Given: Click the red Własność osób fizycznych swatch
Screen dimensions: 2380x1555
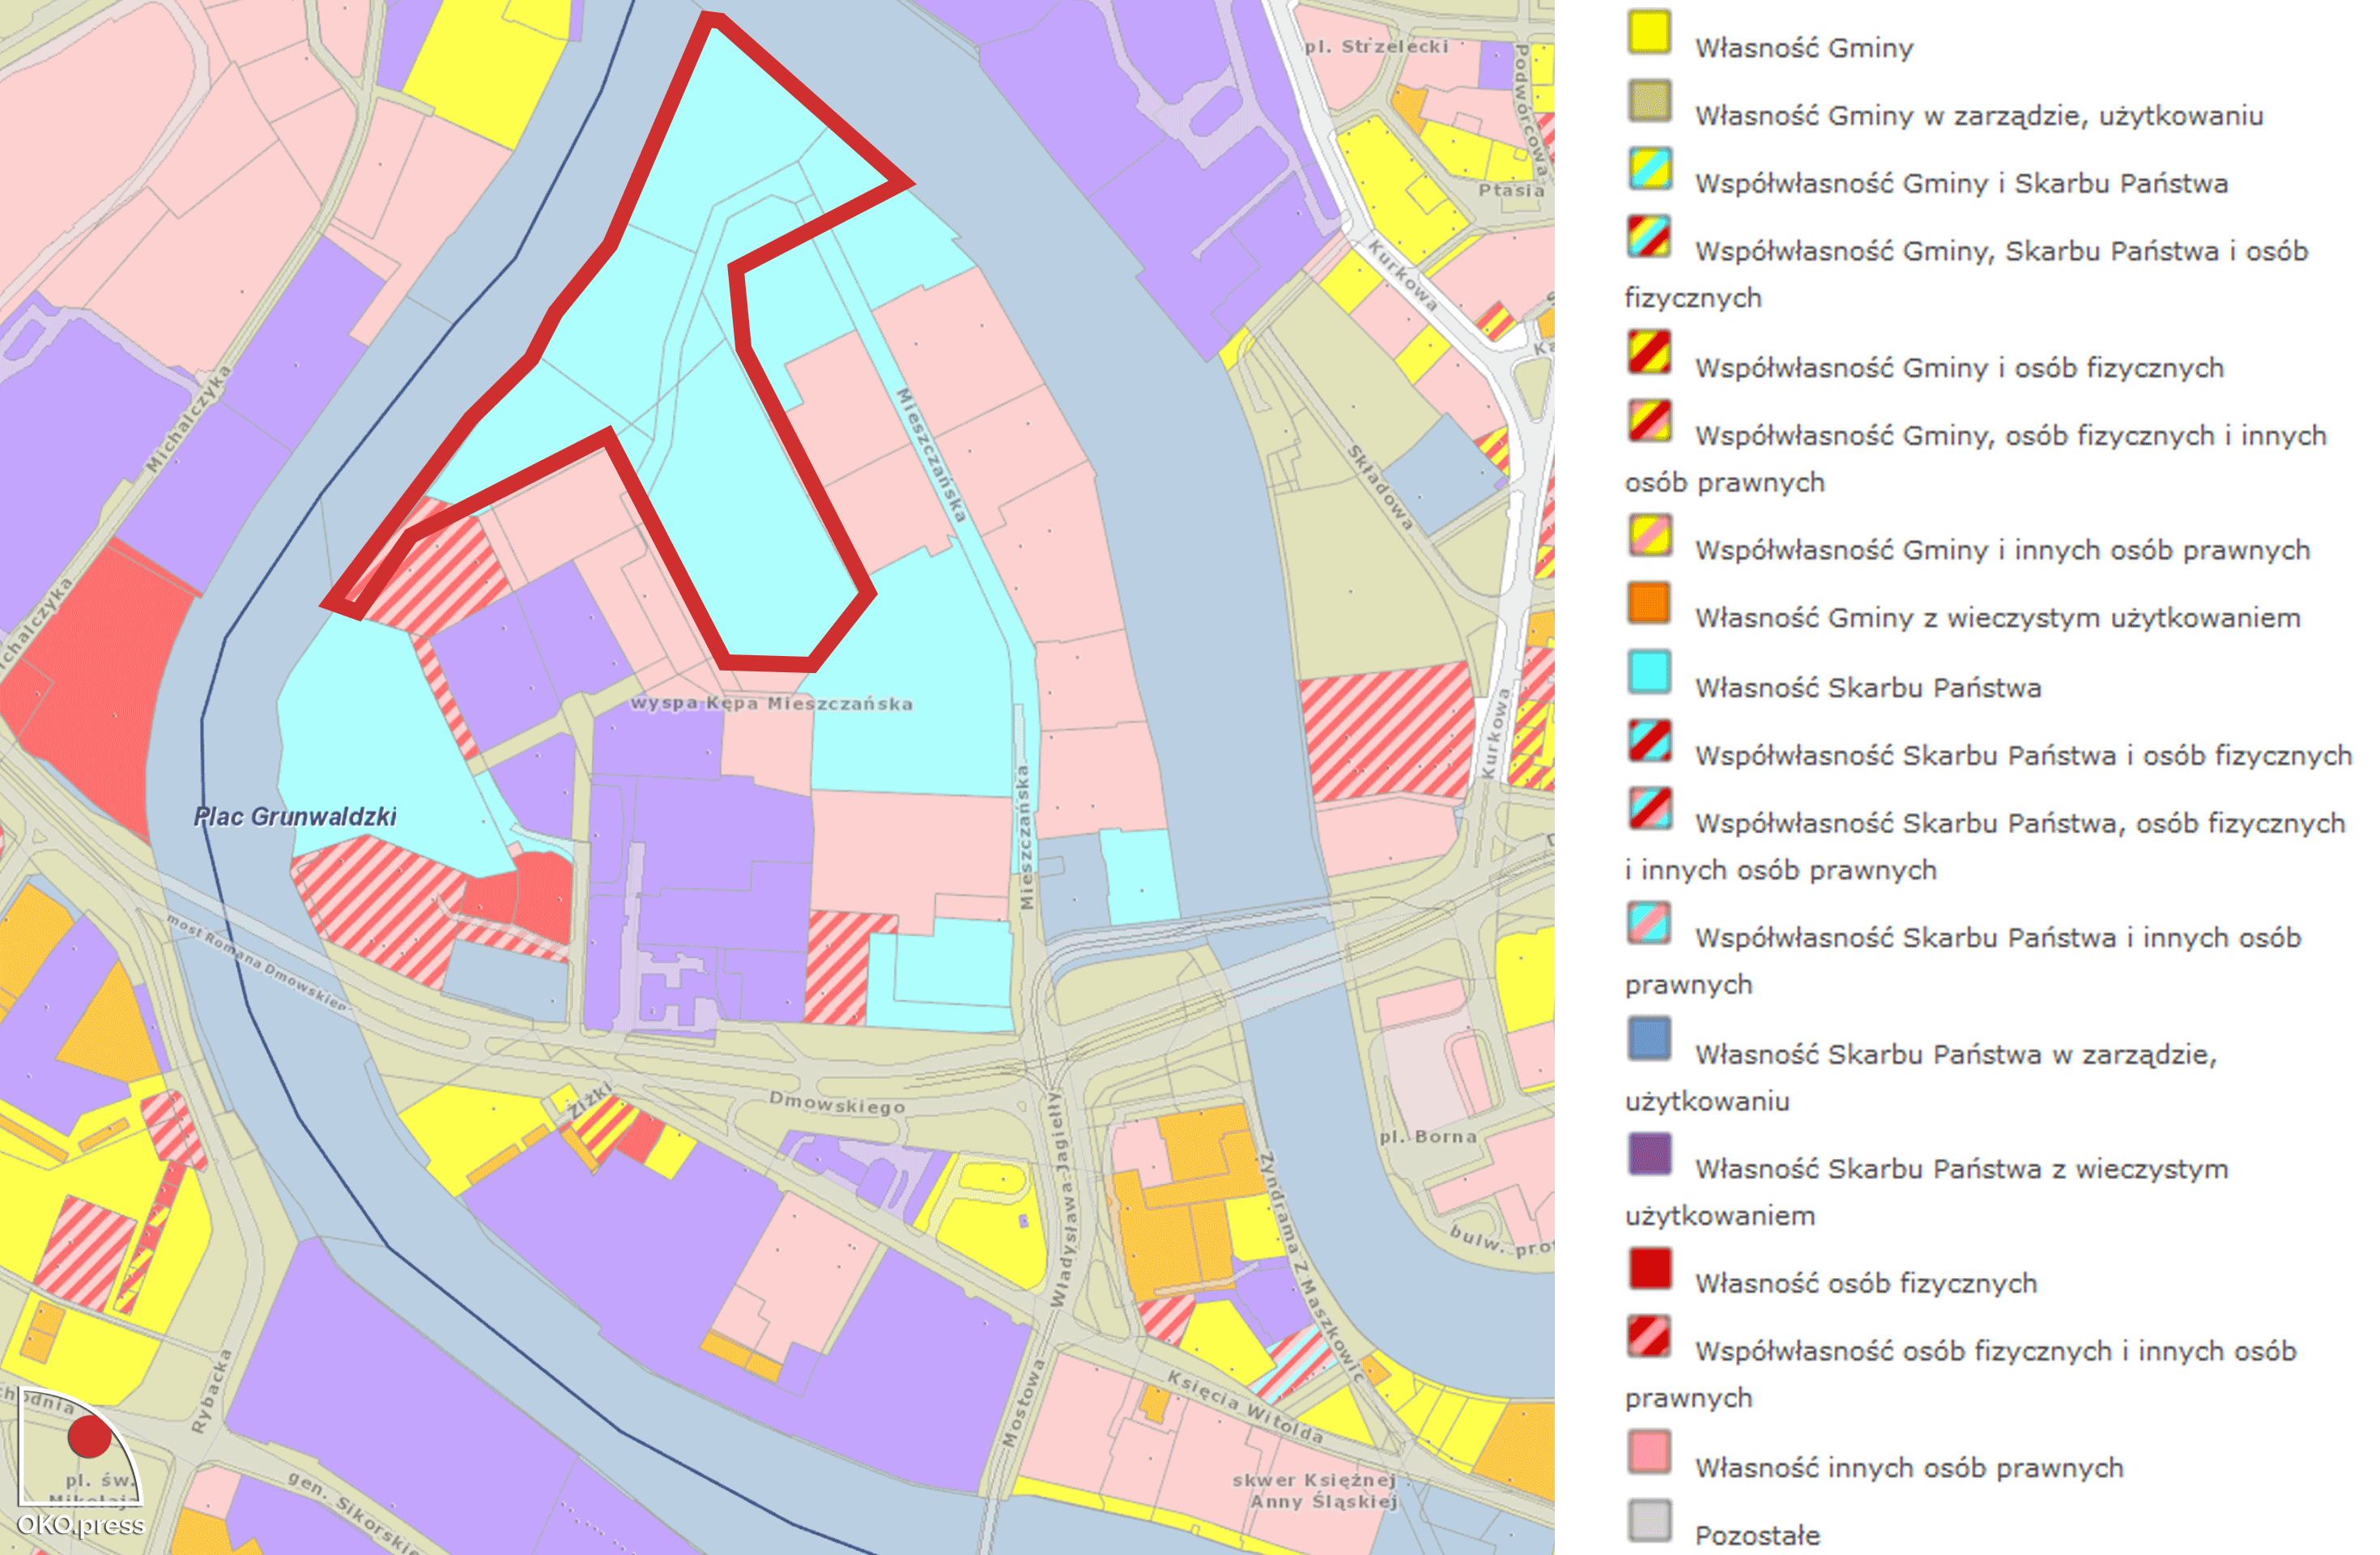Looking at the screenshot, I should pyautogui.click(x=1649, y=1268).
